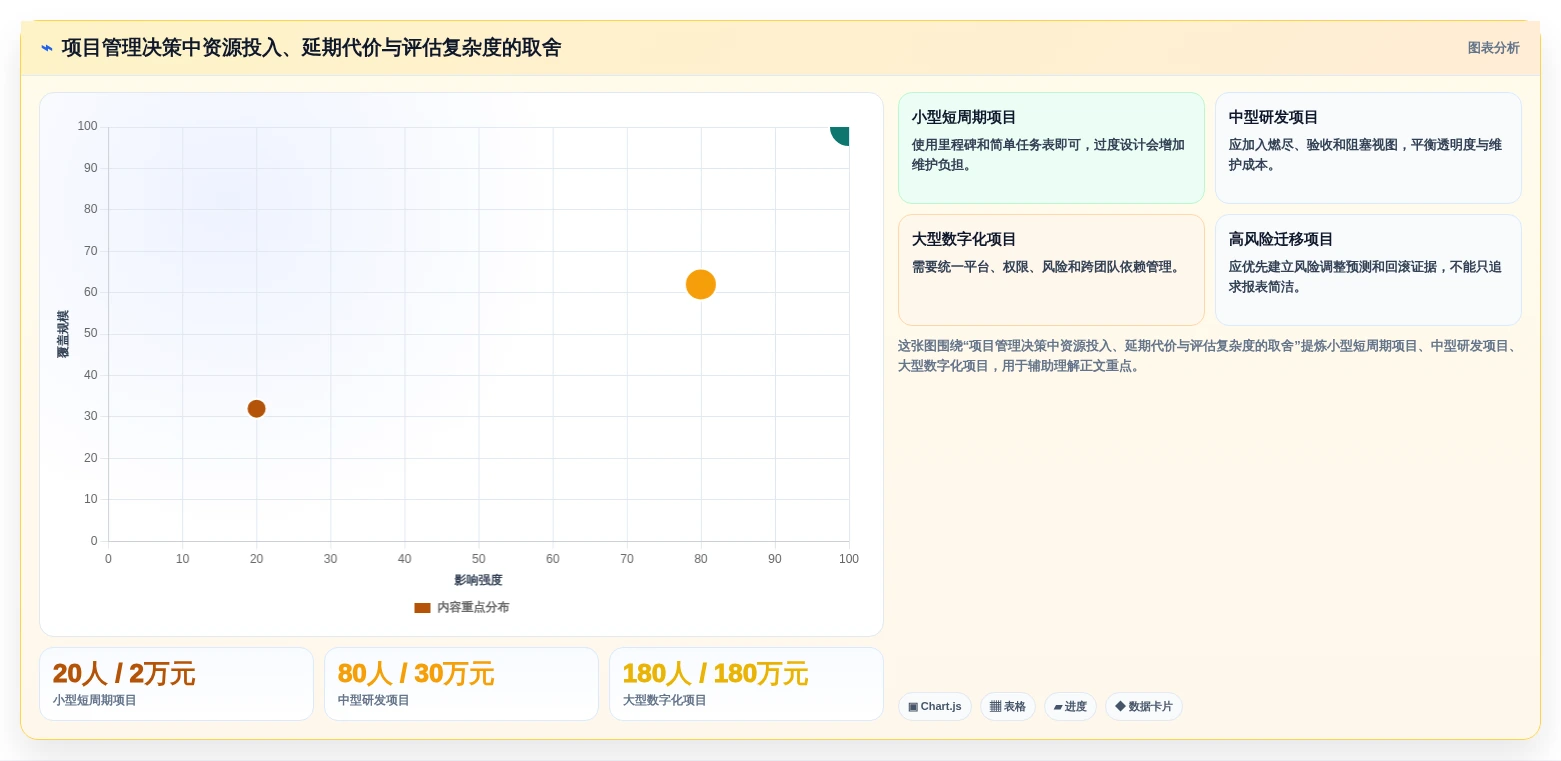The width and height of the screenshot is (1561, 761).
Task: Click the 影响强度 x-axis label
Action: tap(478, 580)
